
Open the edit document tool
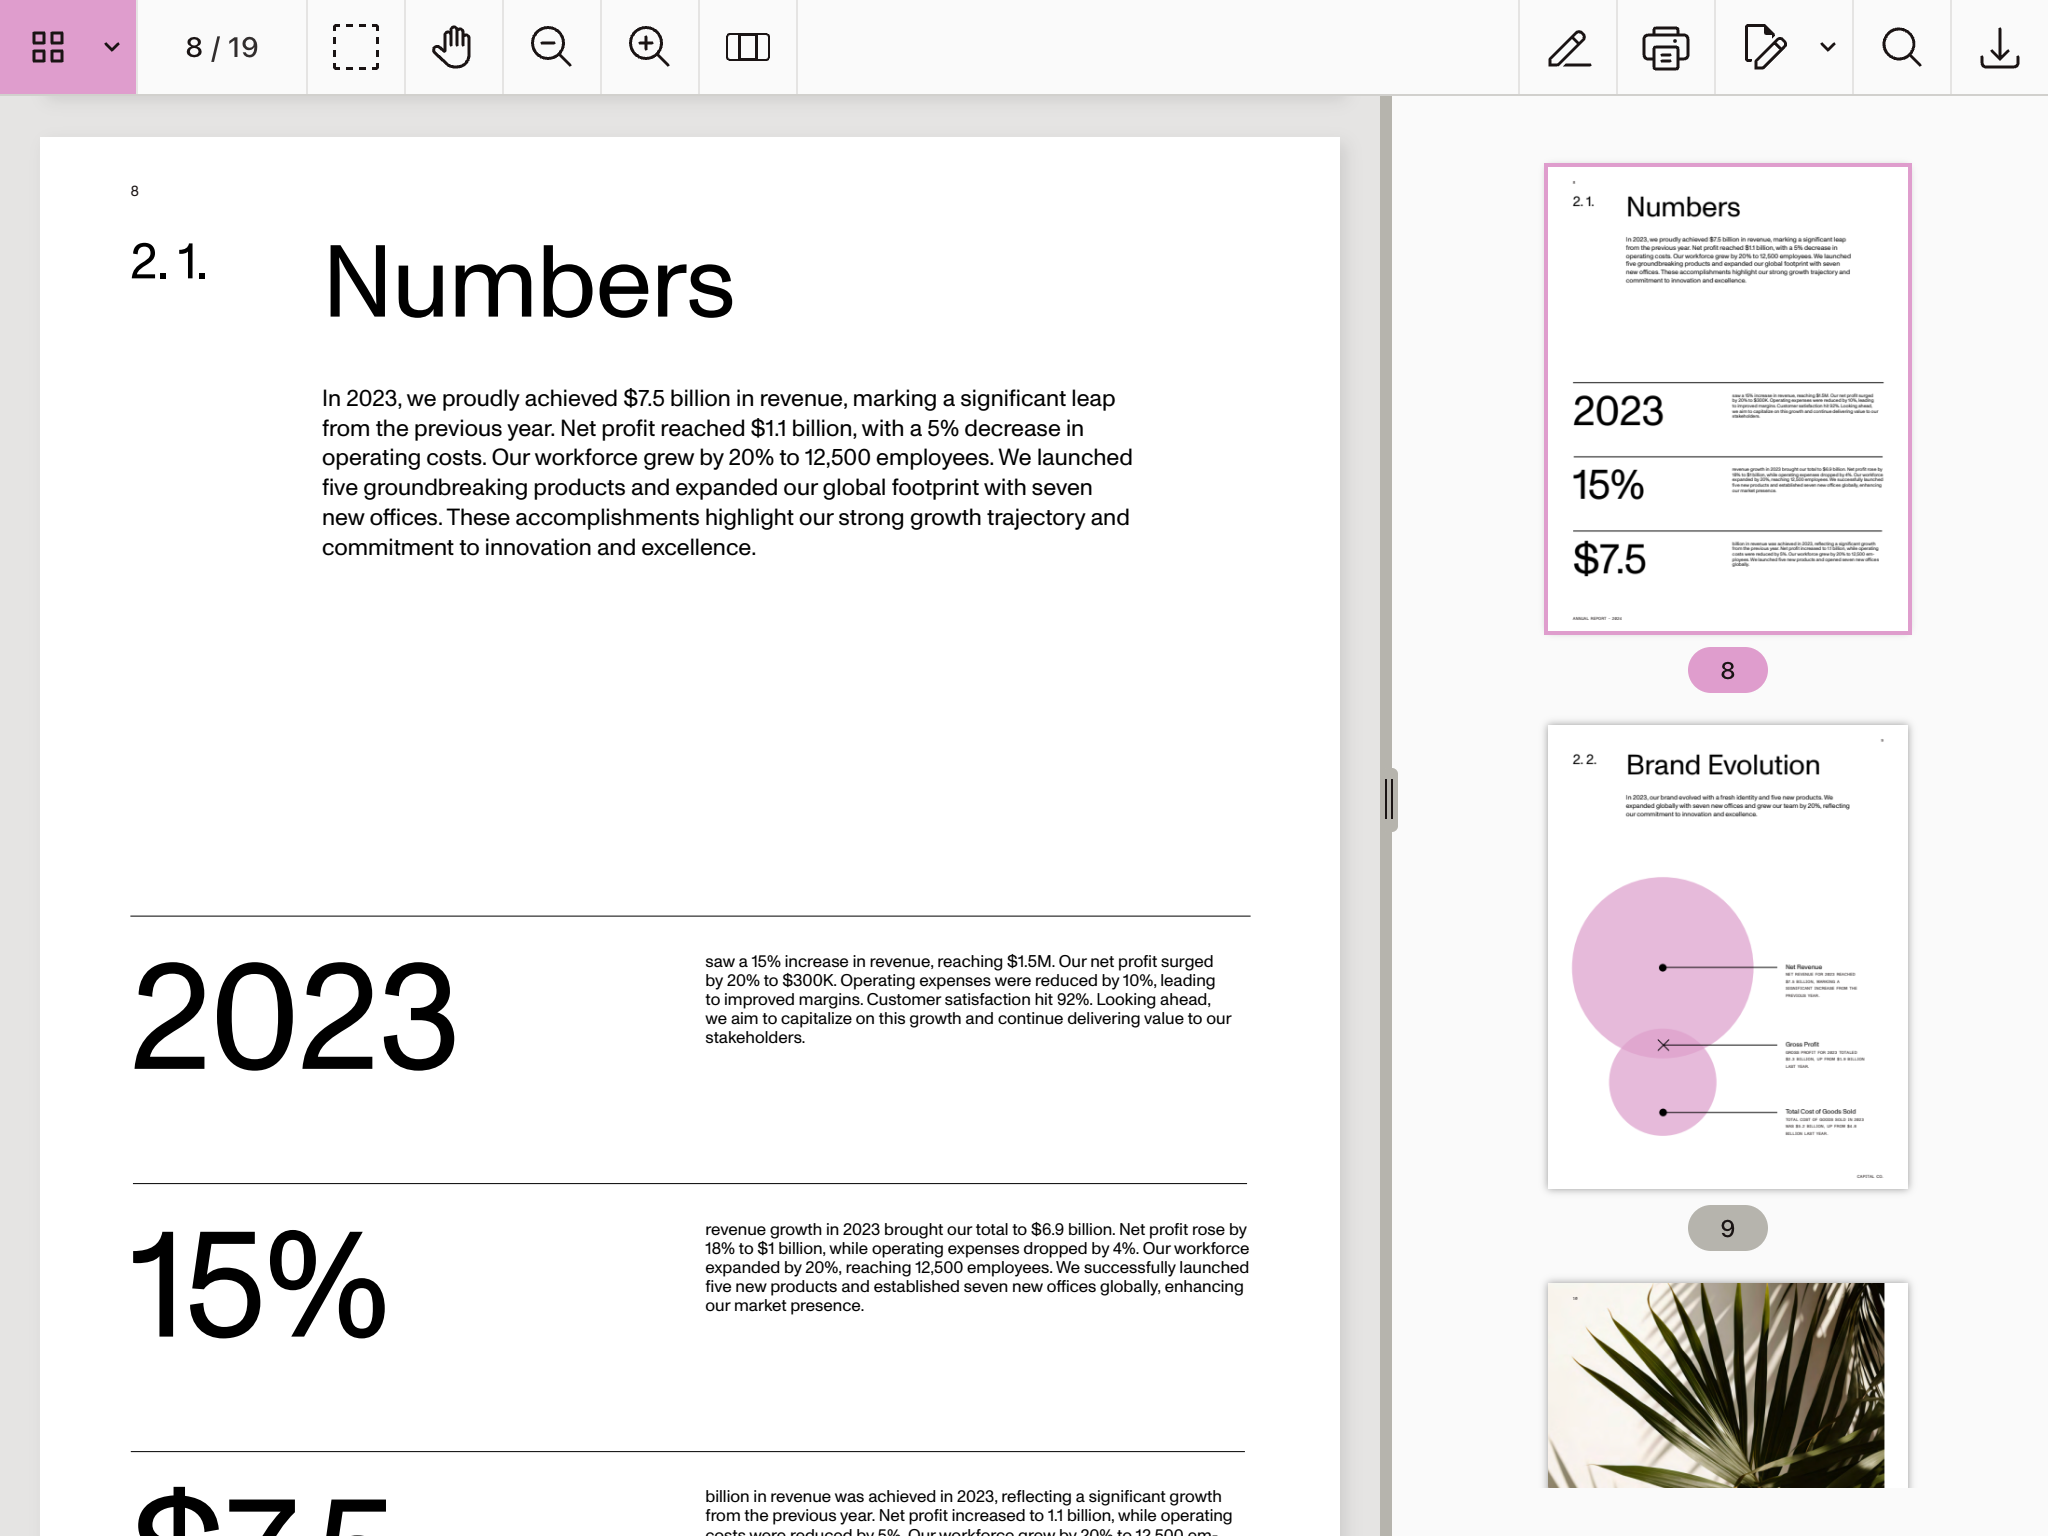pyautogui.click(x=1764, y=47)
